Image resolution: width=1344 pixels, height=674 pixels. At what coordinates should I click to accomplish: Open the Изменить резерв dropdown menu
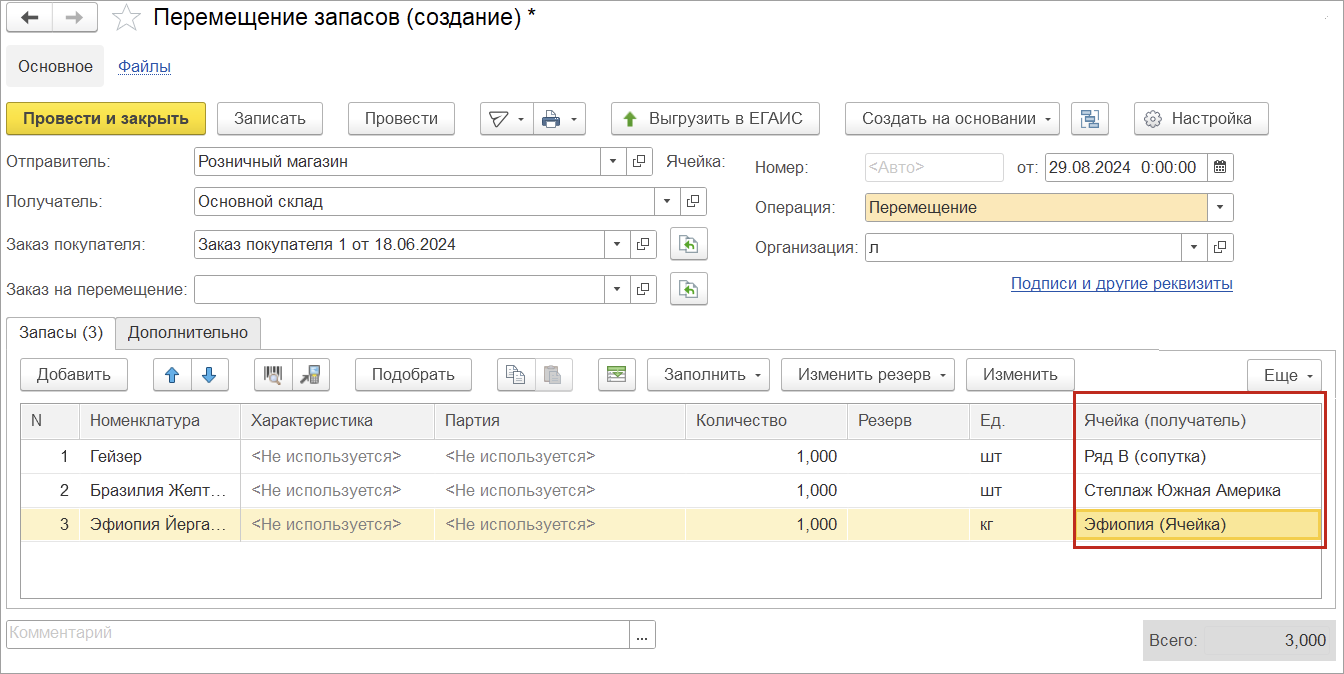coord(867,375)
